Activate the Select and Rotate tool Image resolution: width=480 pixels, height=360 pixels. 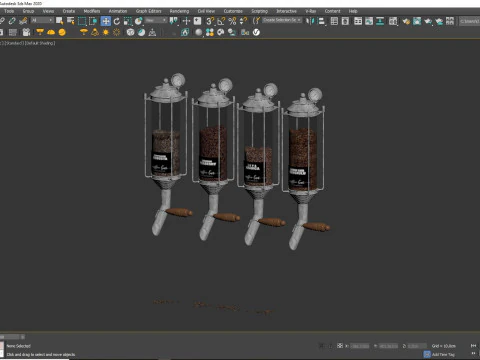coord(117,21)
